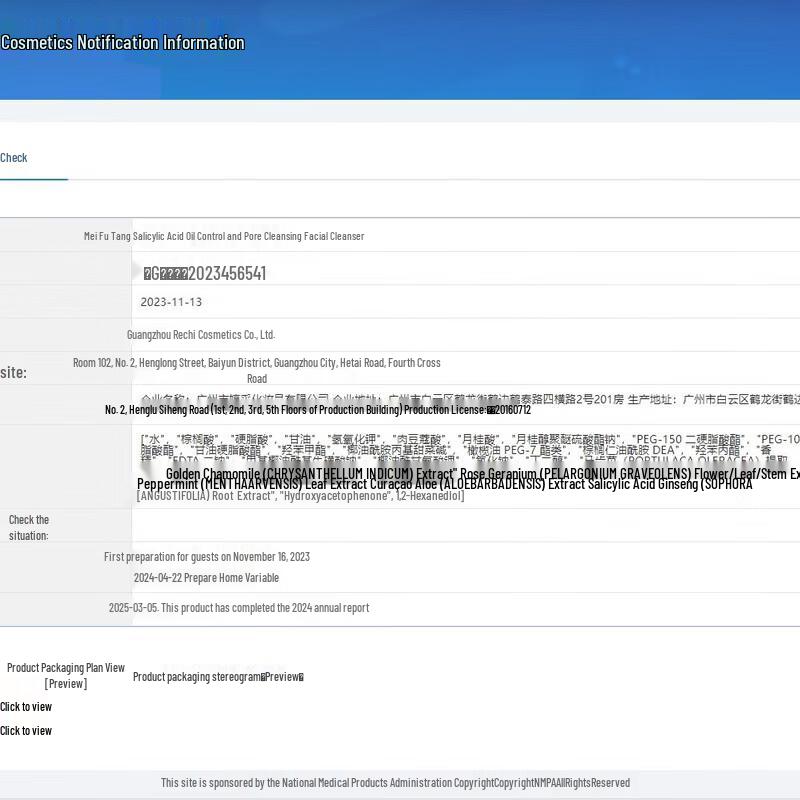Viewport: 800px width, 800px height.
Task: Open the Check tab
Action: pyautogui.click(x=14, y=158)
